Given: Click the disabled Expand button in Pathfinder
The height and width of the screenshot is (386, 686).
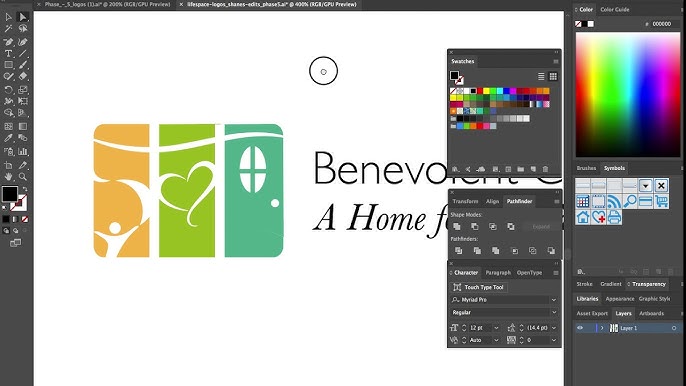Looking at the screenshot, I should click(x=541, y=226).
